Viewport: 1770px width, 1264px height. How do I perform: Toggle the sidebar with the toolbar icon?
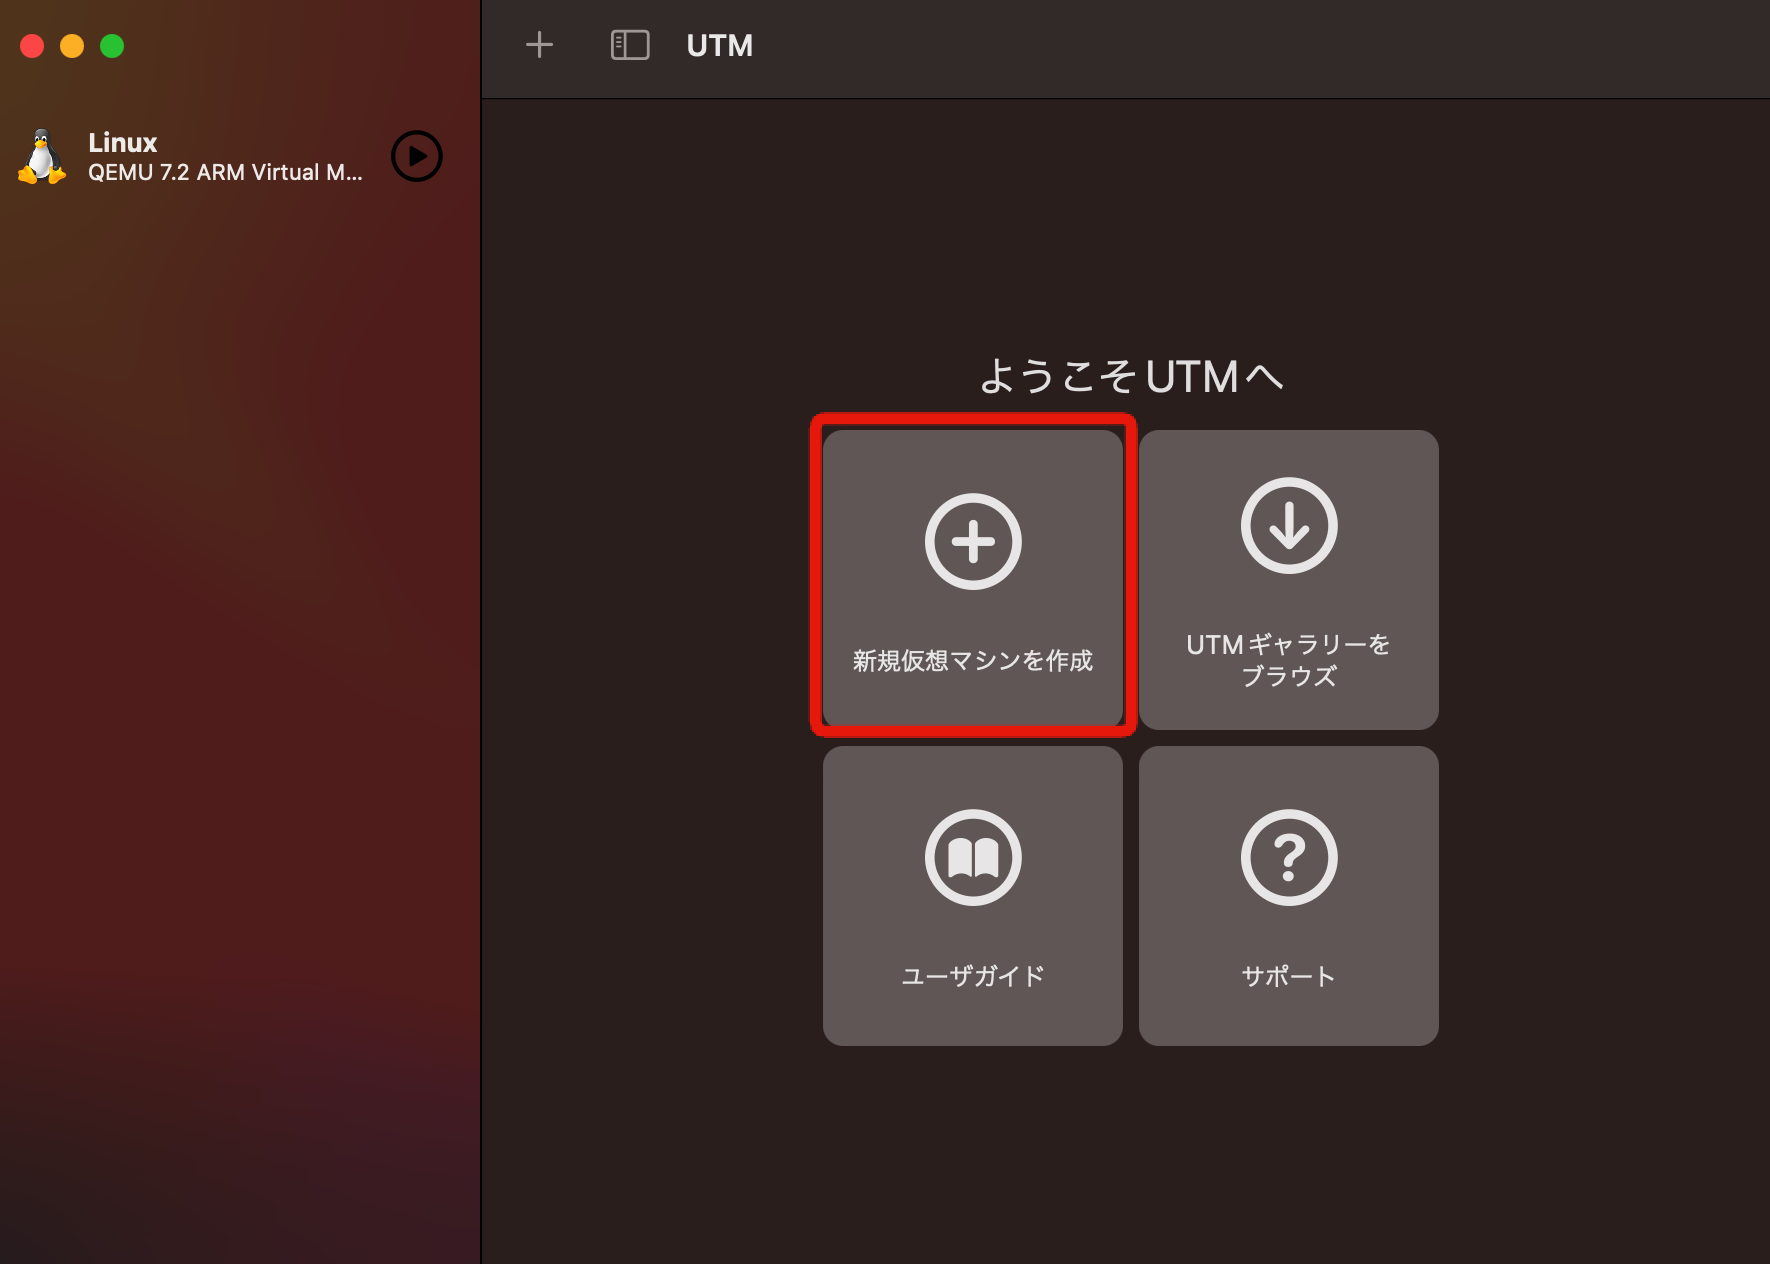630,45
